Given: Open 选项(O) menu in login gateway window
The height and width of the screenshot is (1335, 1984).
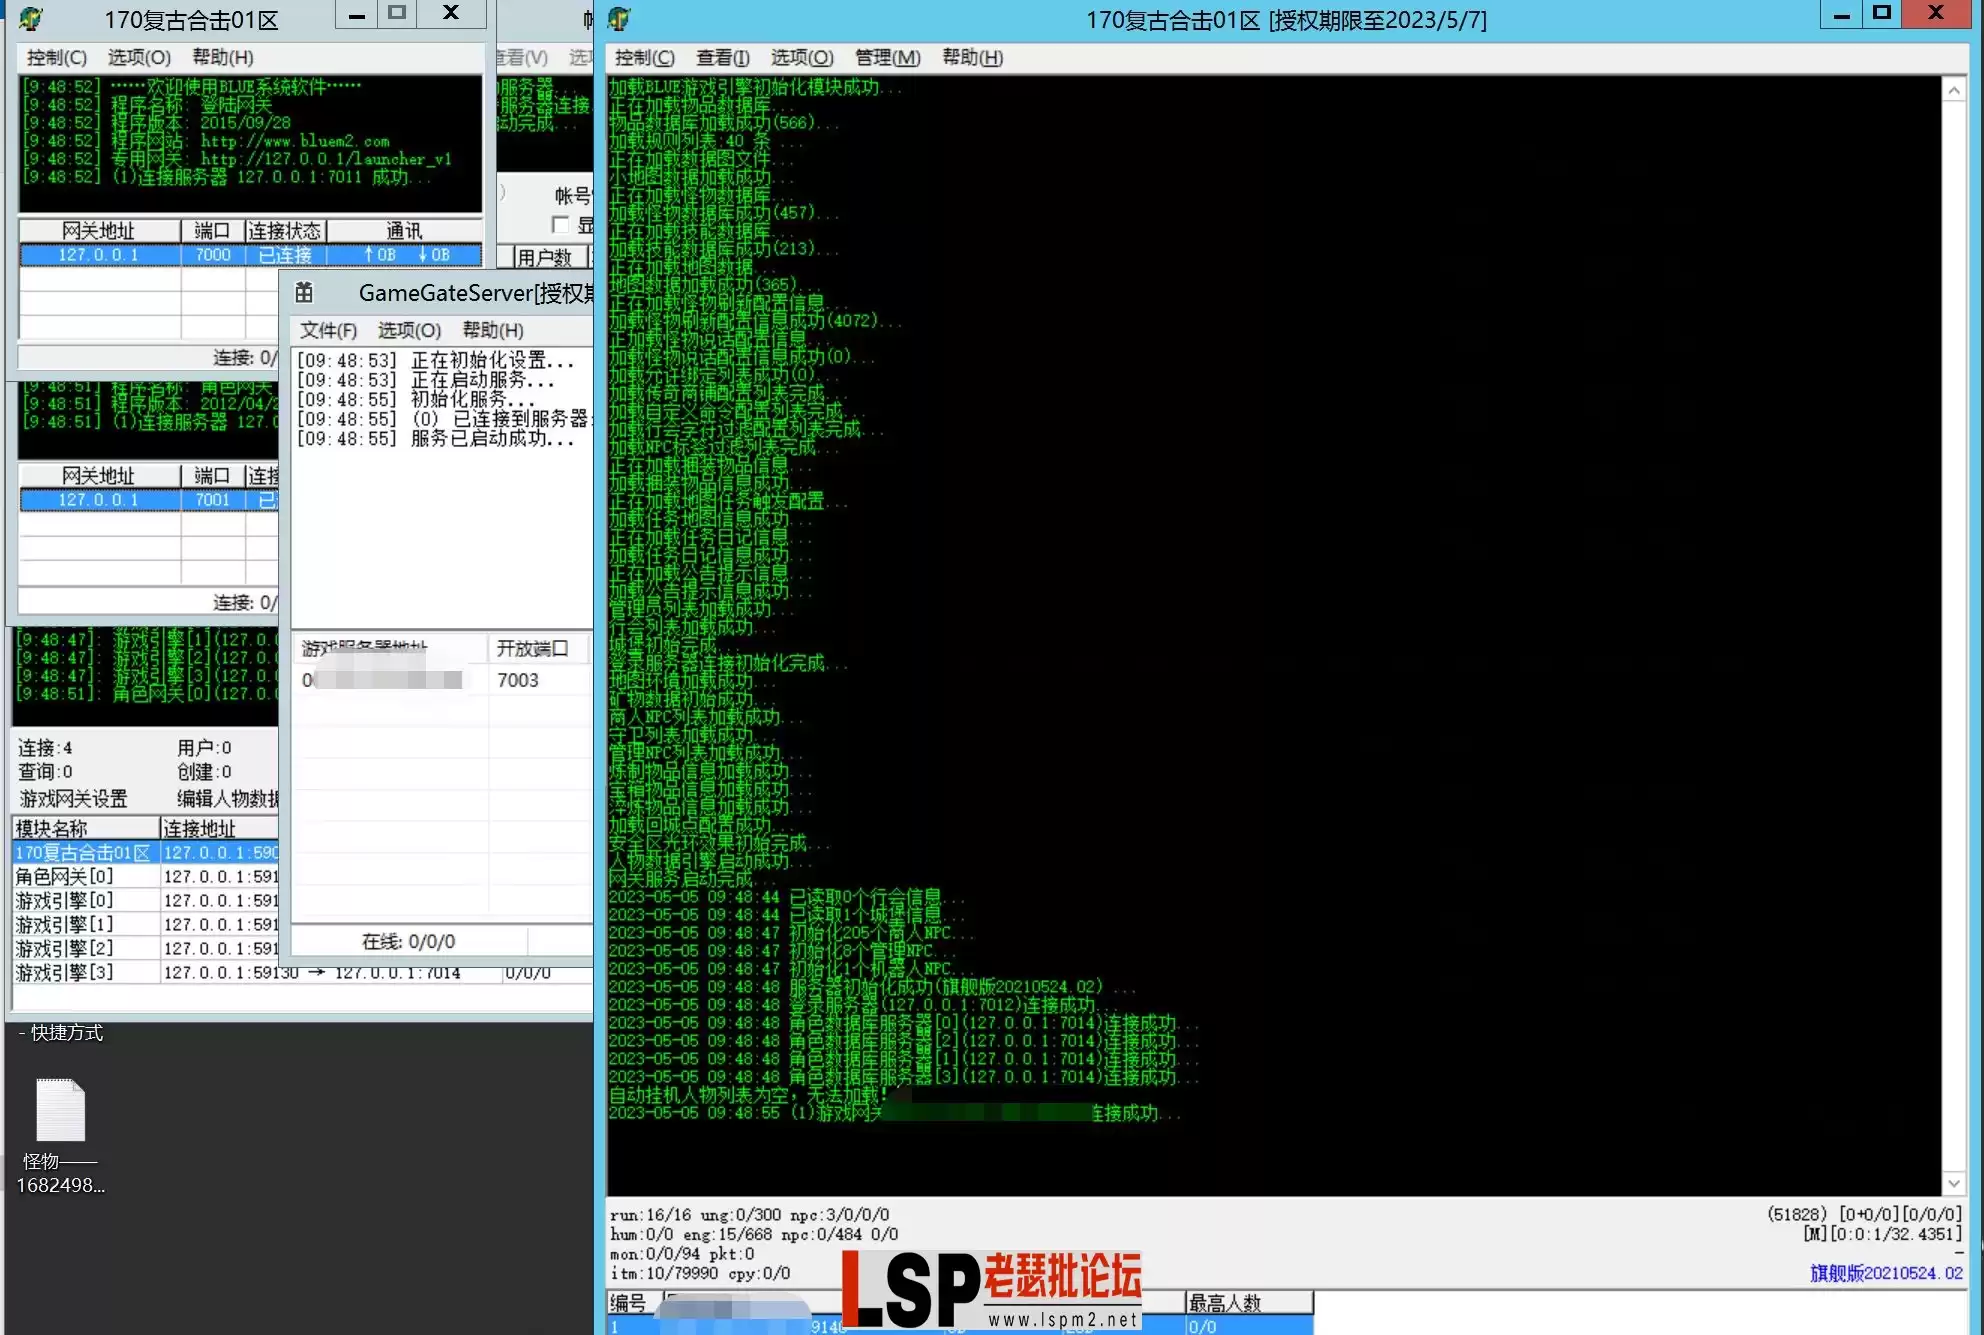Looking at the screenshot, I should pos(139,58).
